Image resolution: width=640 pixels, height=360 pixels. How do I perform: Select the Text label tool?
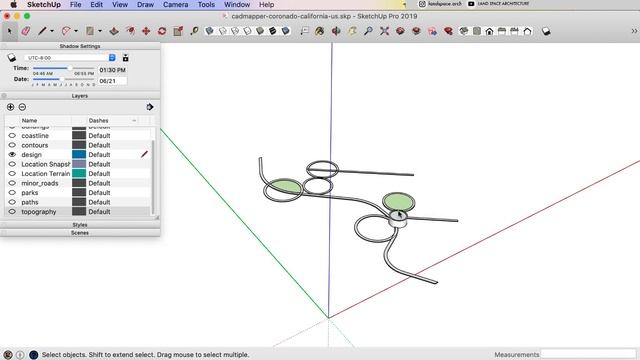304,31
